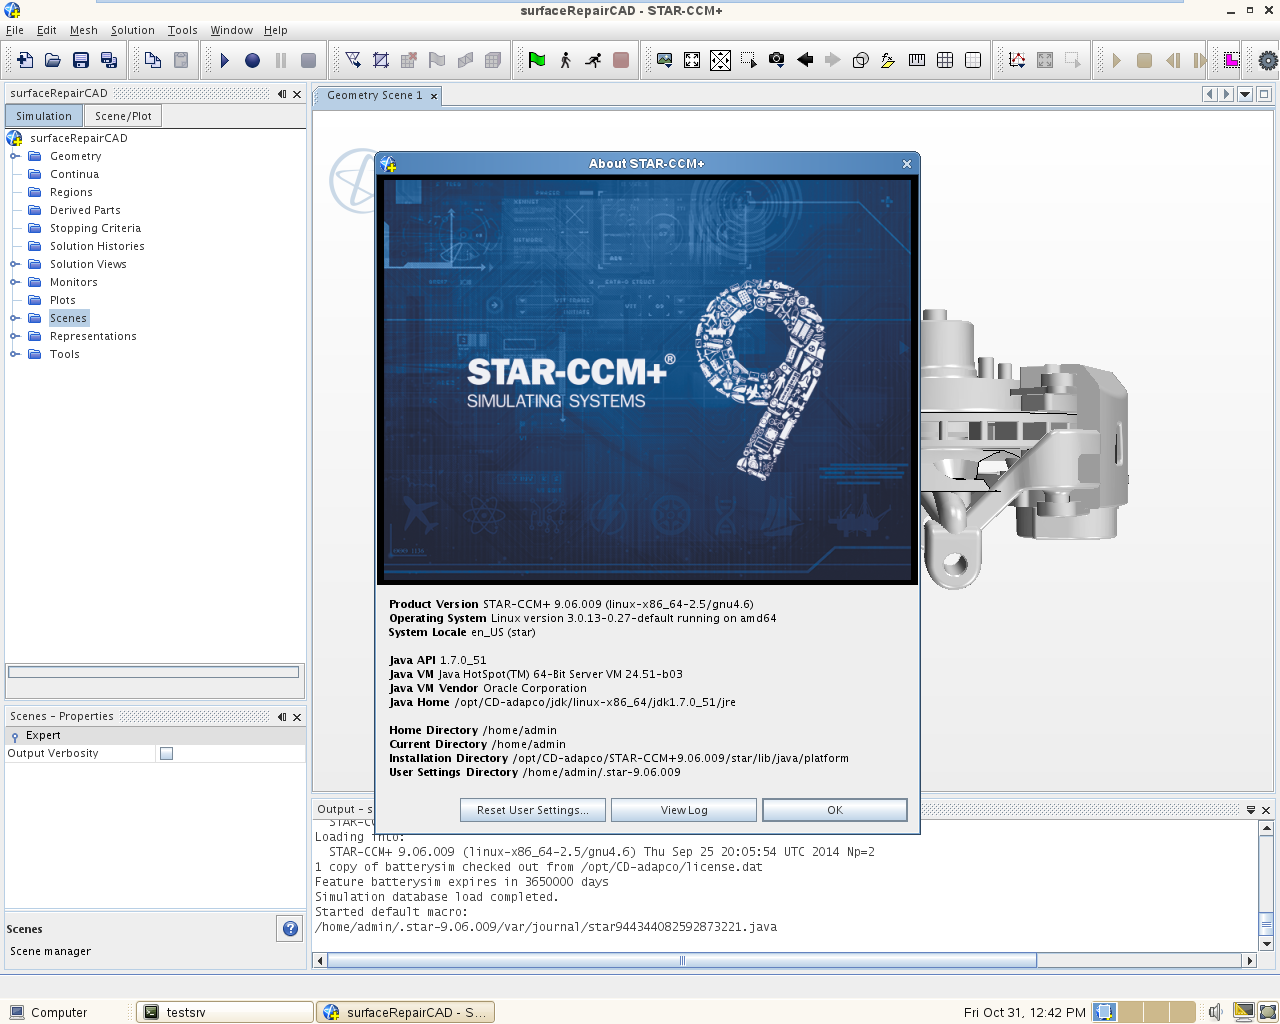The width and height of the screenshot is (1280, 1024).
Task: Expand the Tools tree node
Action: point(15,354)
